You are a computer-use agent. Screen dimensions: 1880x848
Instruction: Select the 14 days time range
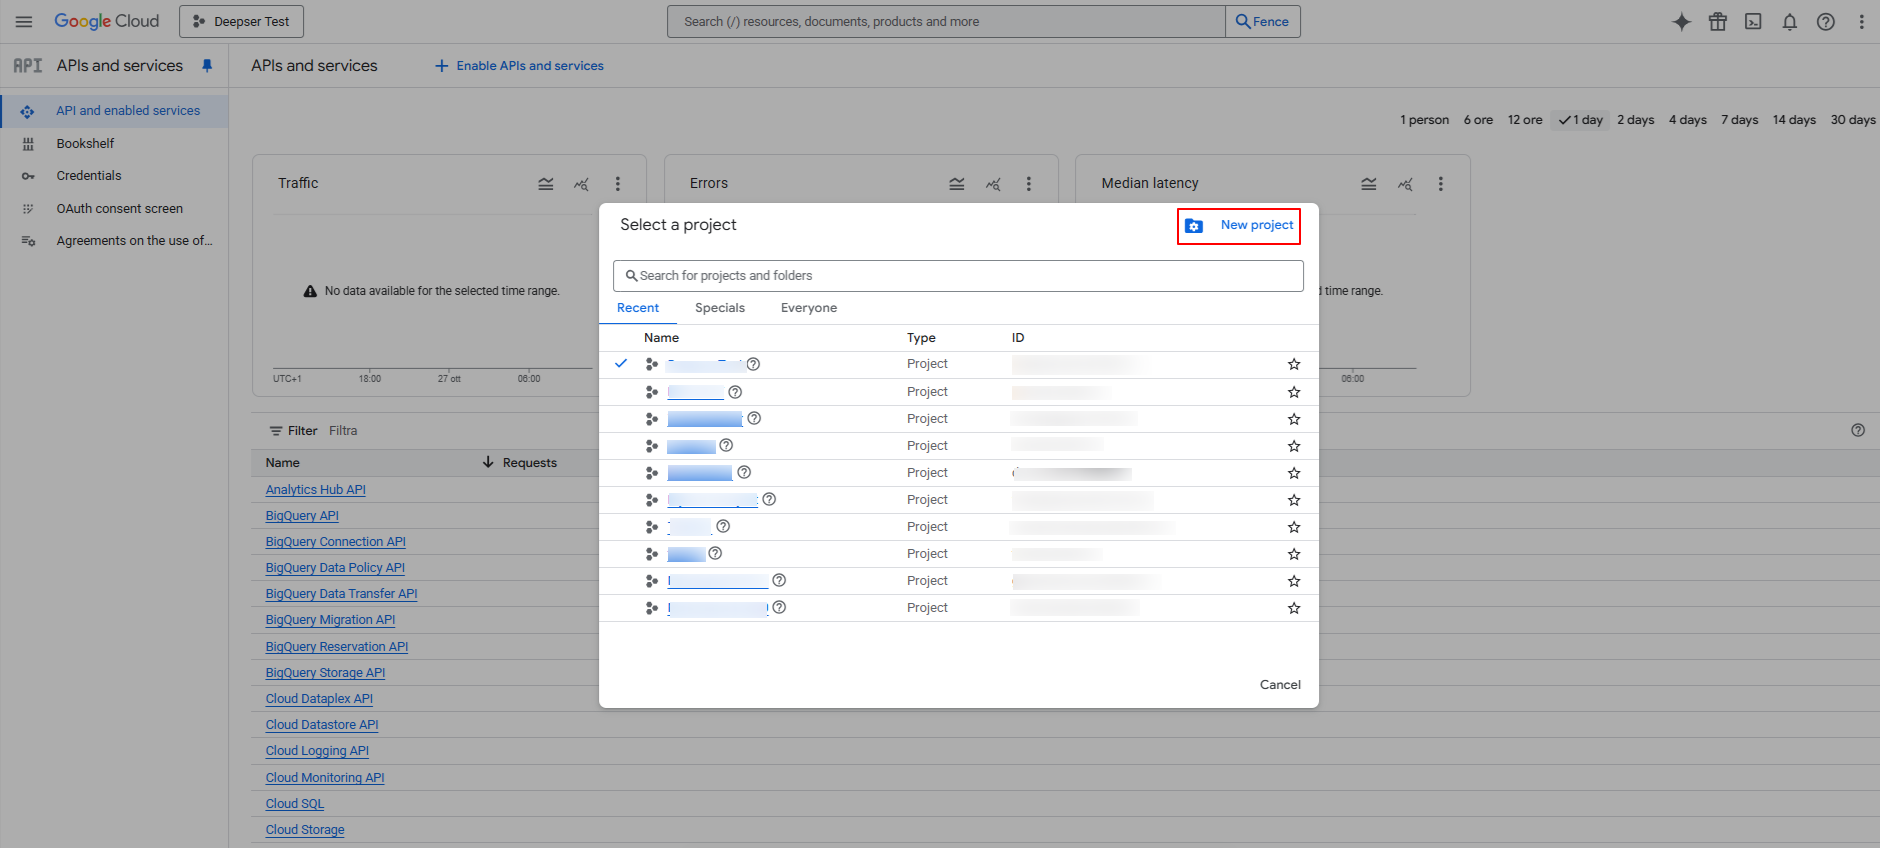click(1794, 120)
